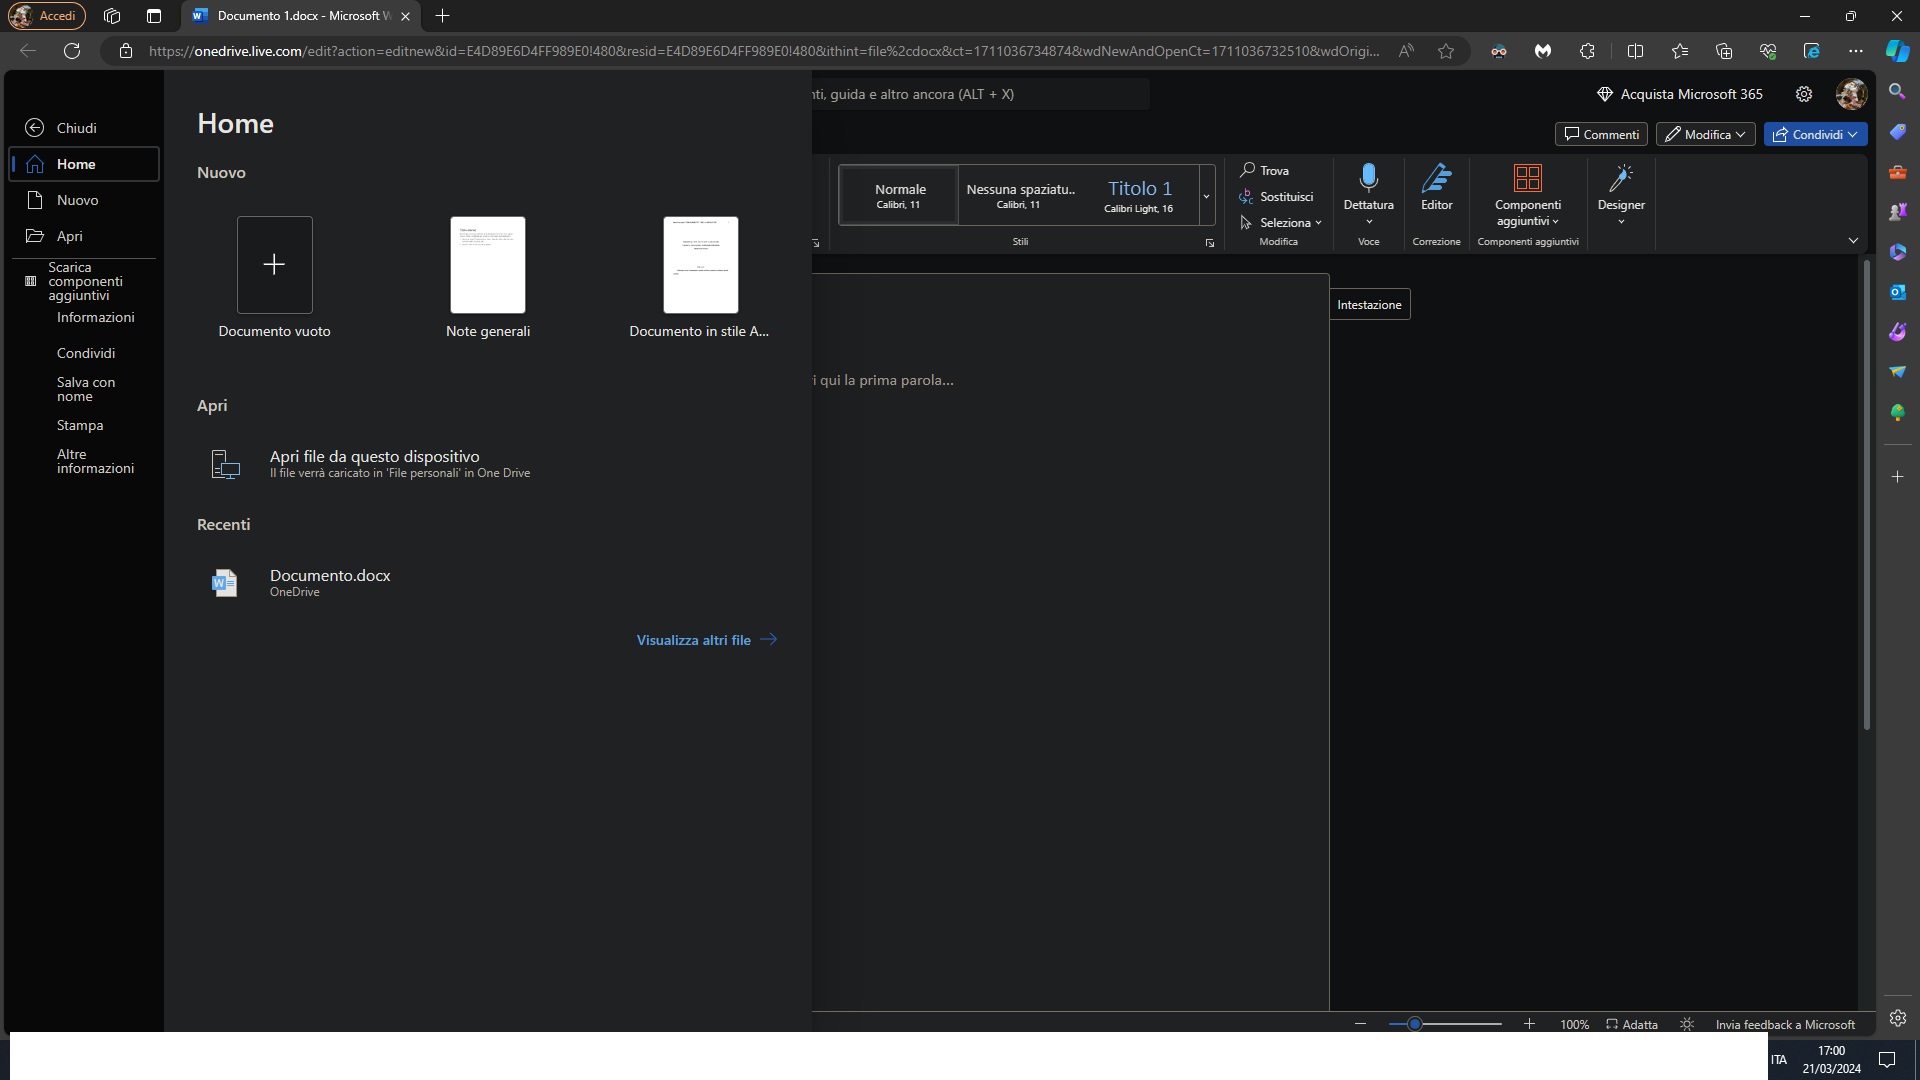Click the search box in Word header
This screenshot has width=1920, height=1080.
[x=980, y=94]
